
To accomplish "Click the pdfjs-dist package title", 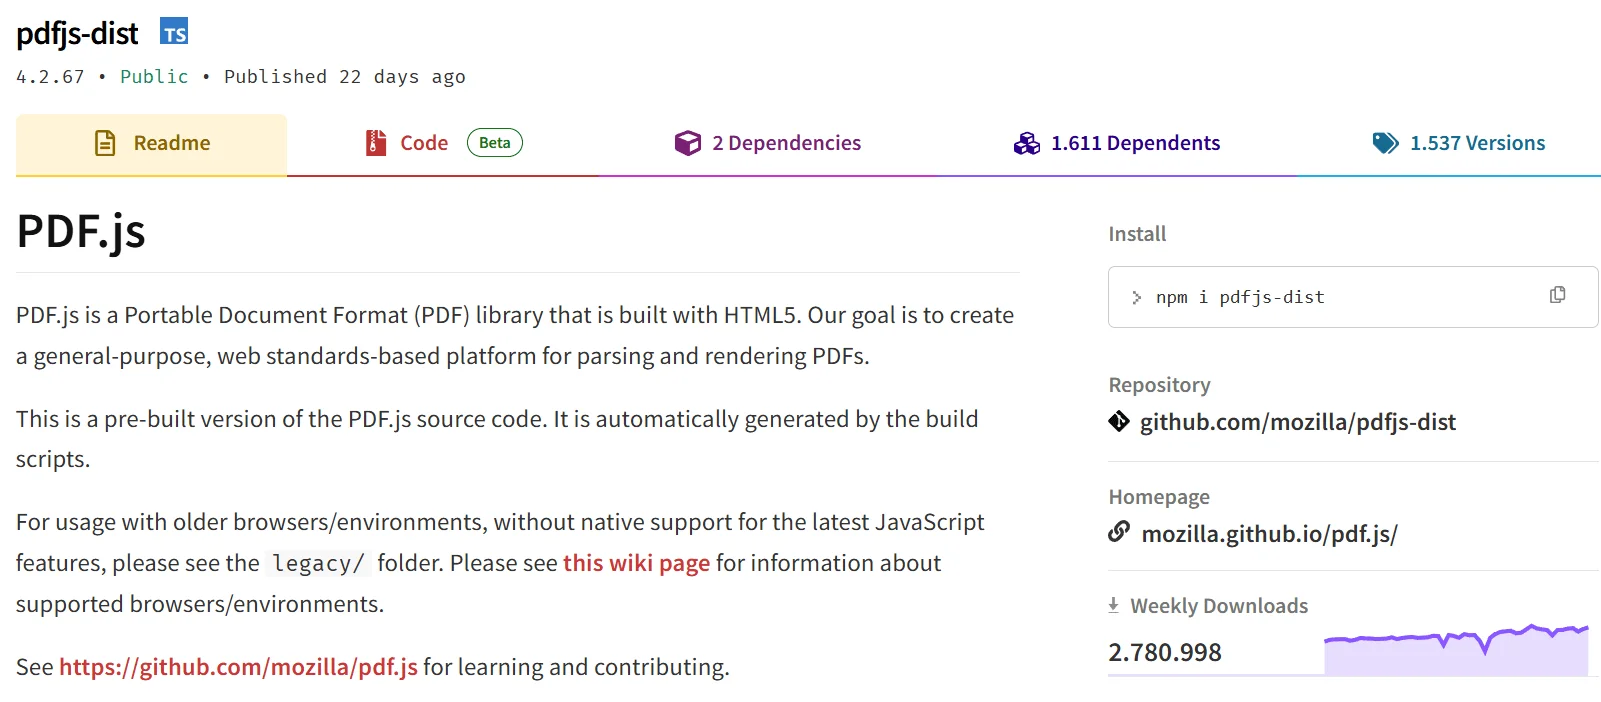I will [77, 33].
